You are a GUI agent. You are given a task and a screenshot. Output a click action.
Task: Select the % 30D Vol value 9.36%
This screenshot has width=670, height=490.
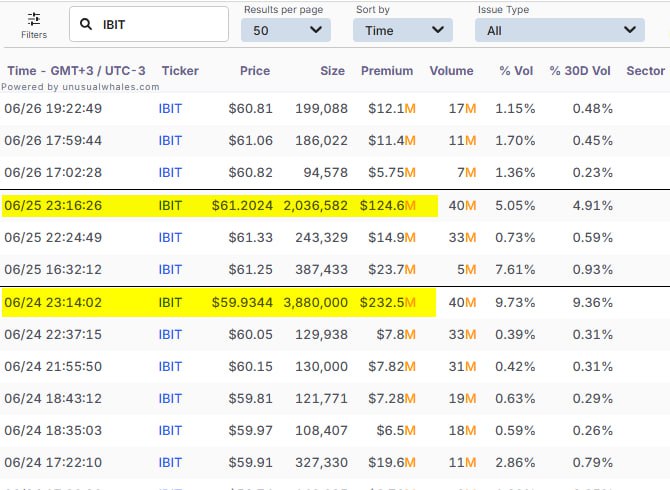pos(593,302)
